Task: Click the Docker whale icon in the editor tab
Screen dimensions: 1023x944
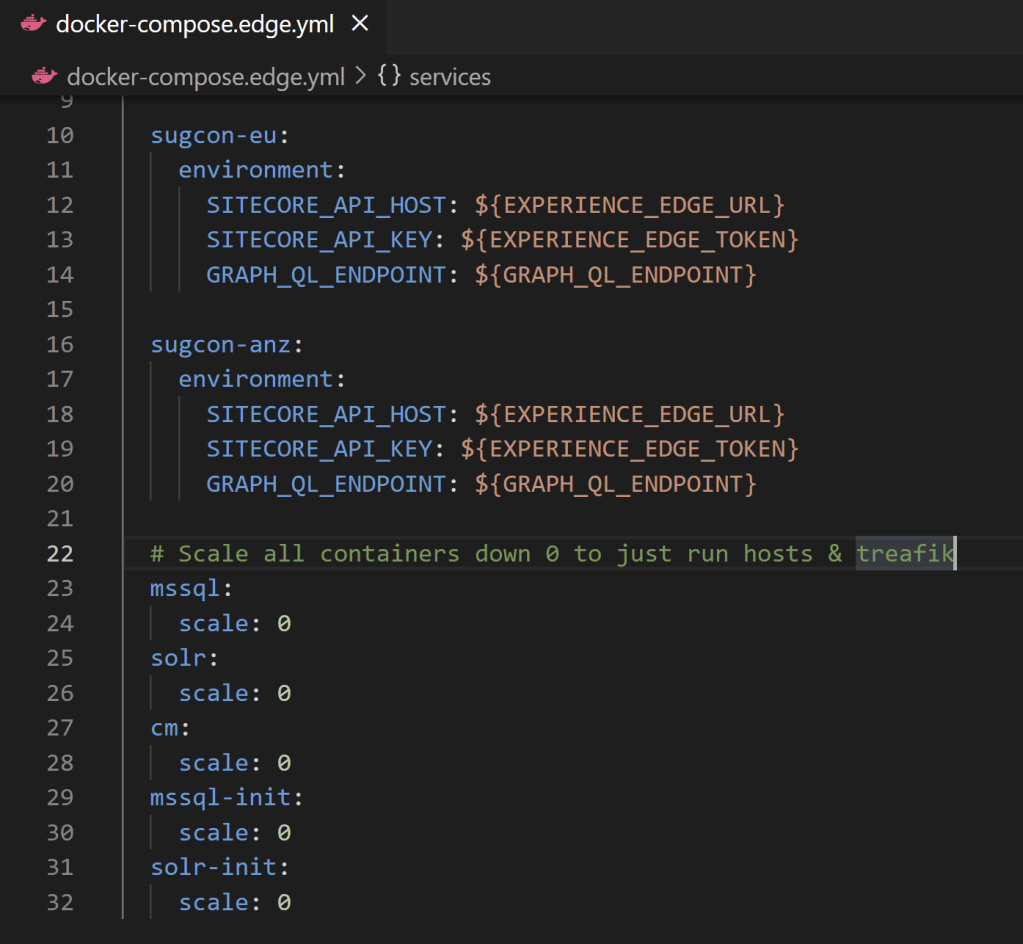Action: click(33, 24)
